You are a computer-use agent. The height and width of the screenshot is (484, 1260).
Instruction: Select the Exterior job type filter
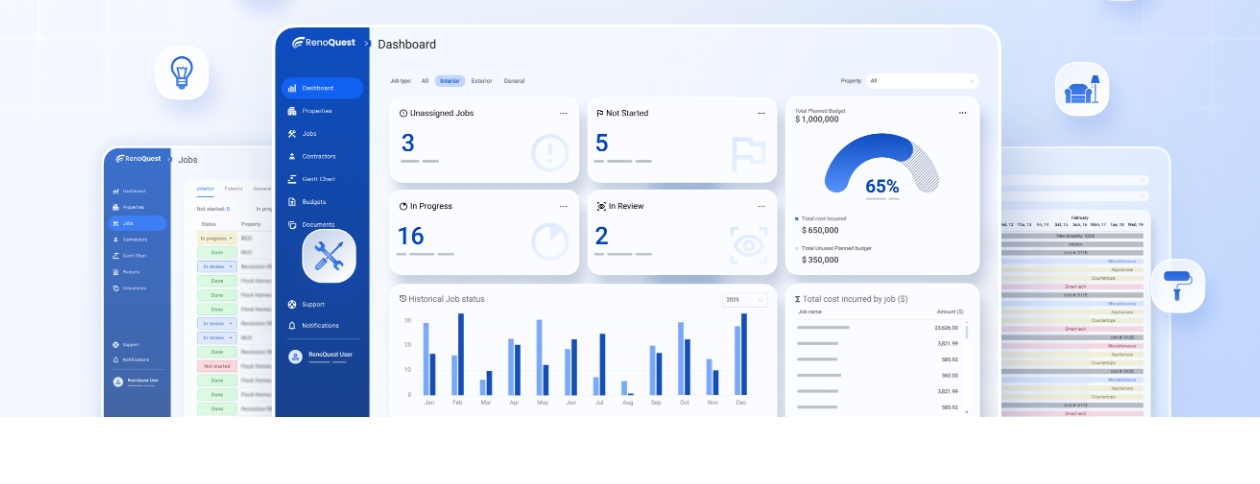482,81
